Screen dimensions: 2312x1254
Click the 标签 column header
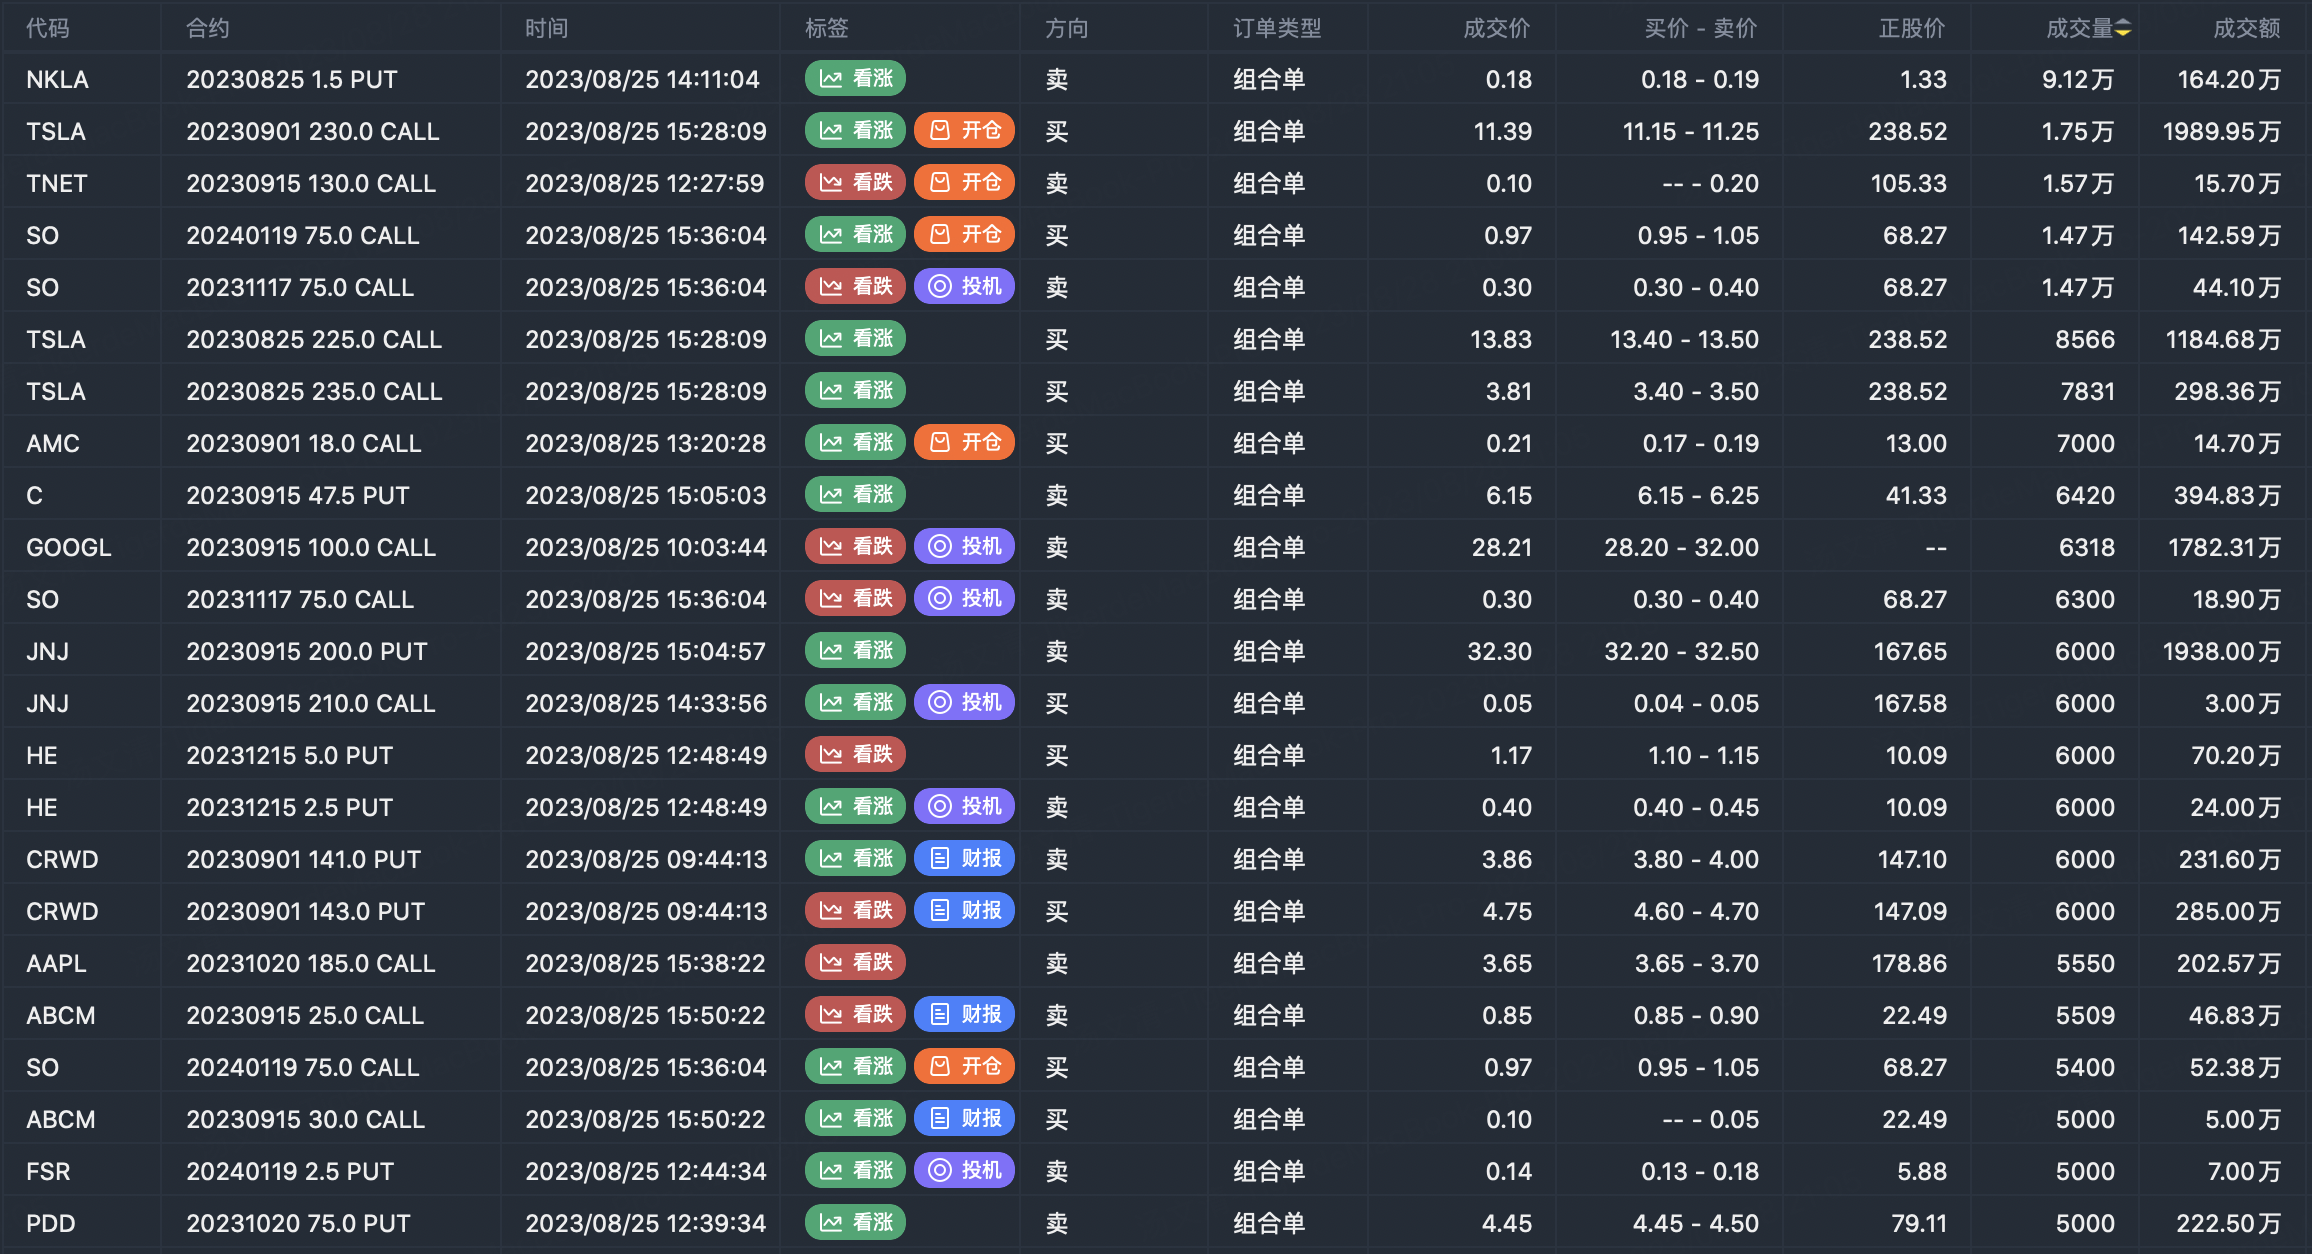827,29
